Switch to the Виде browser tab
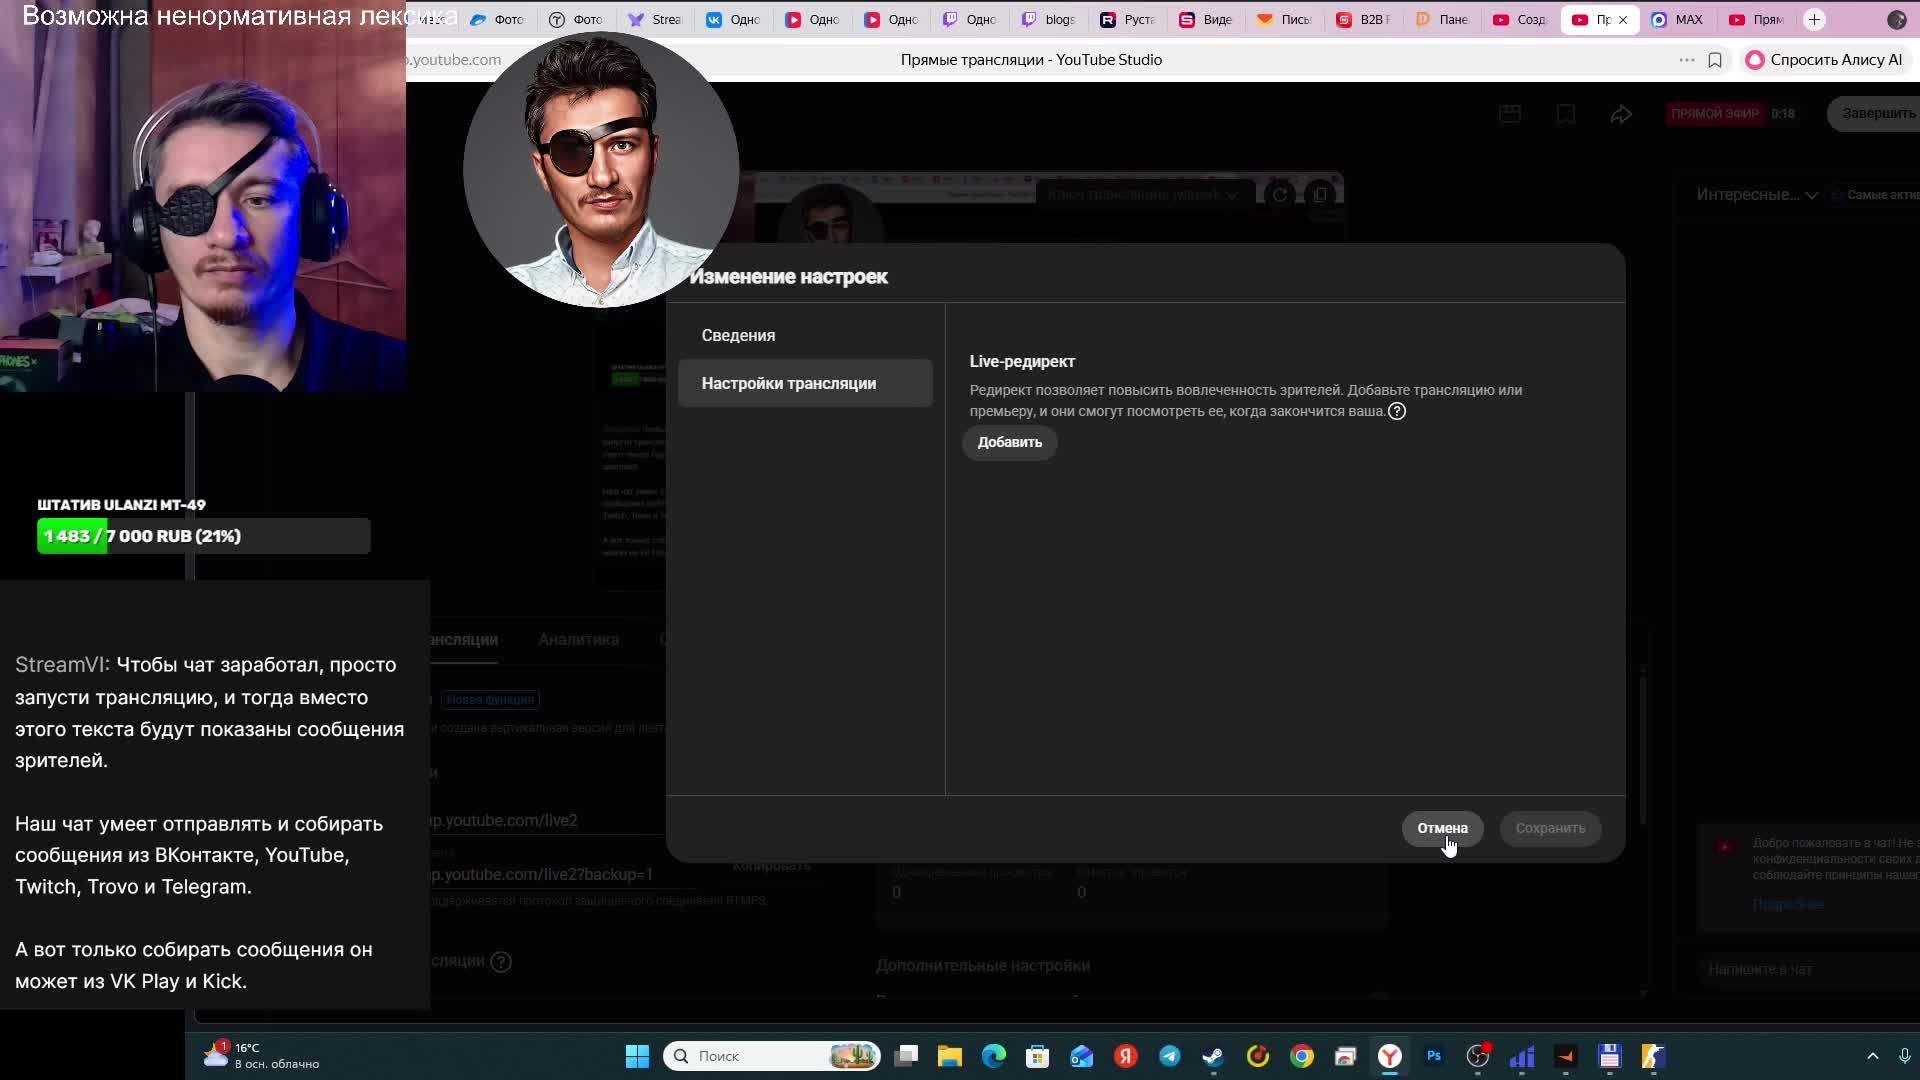Image resolution: width=1920 pixels, height=1080 pixels. (1207, 20)
